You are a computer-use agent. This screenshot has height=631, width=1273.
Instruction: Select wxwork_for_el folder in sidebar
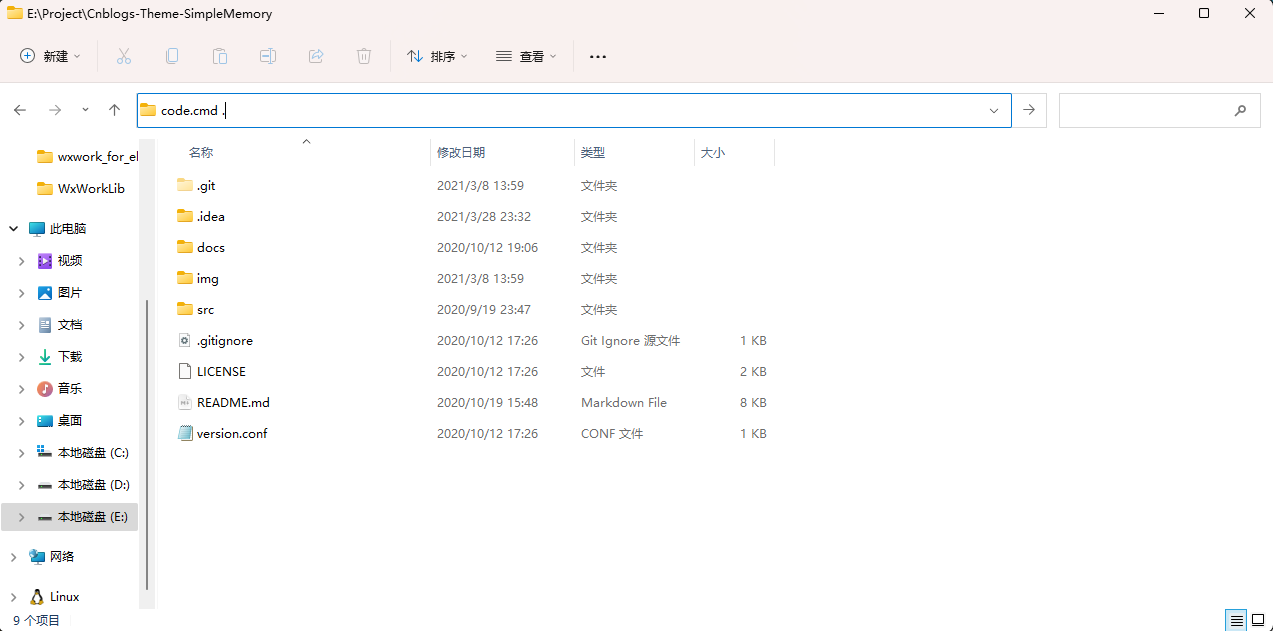click(87, 157)
